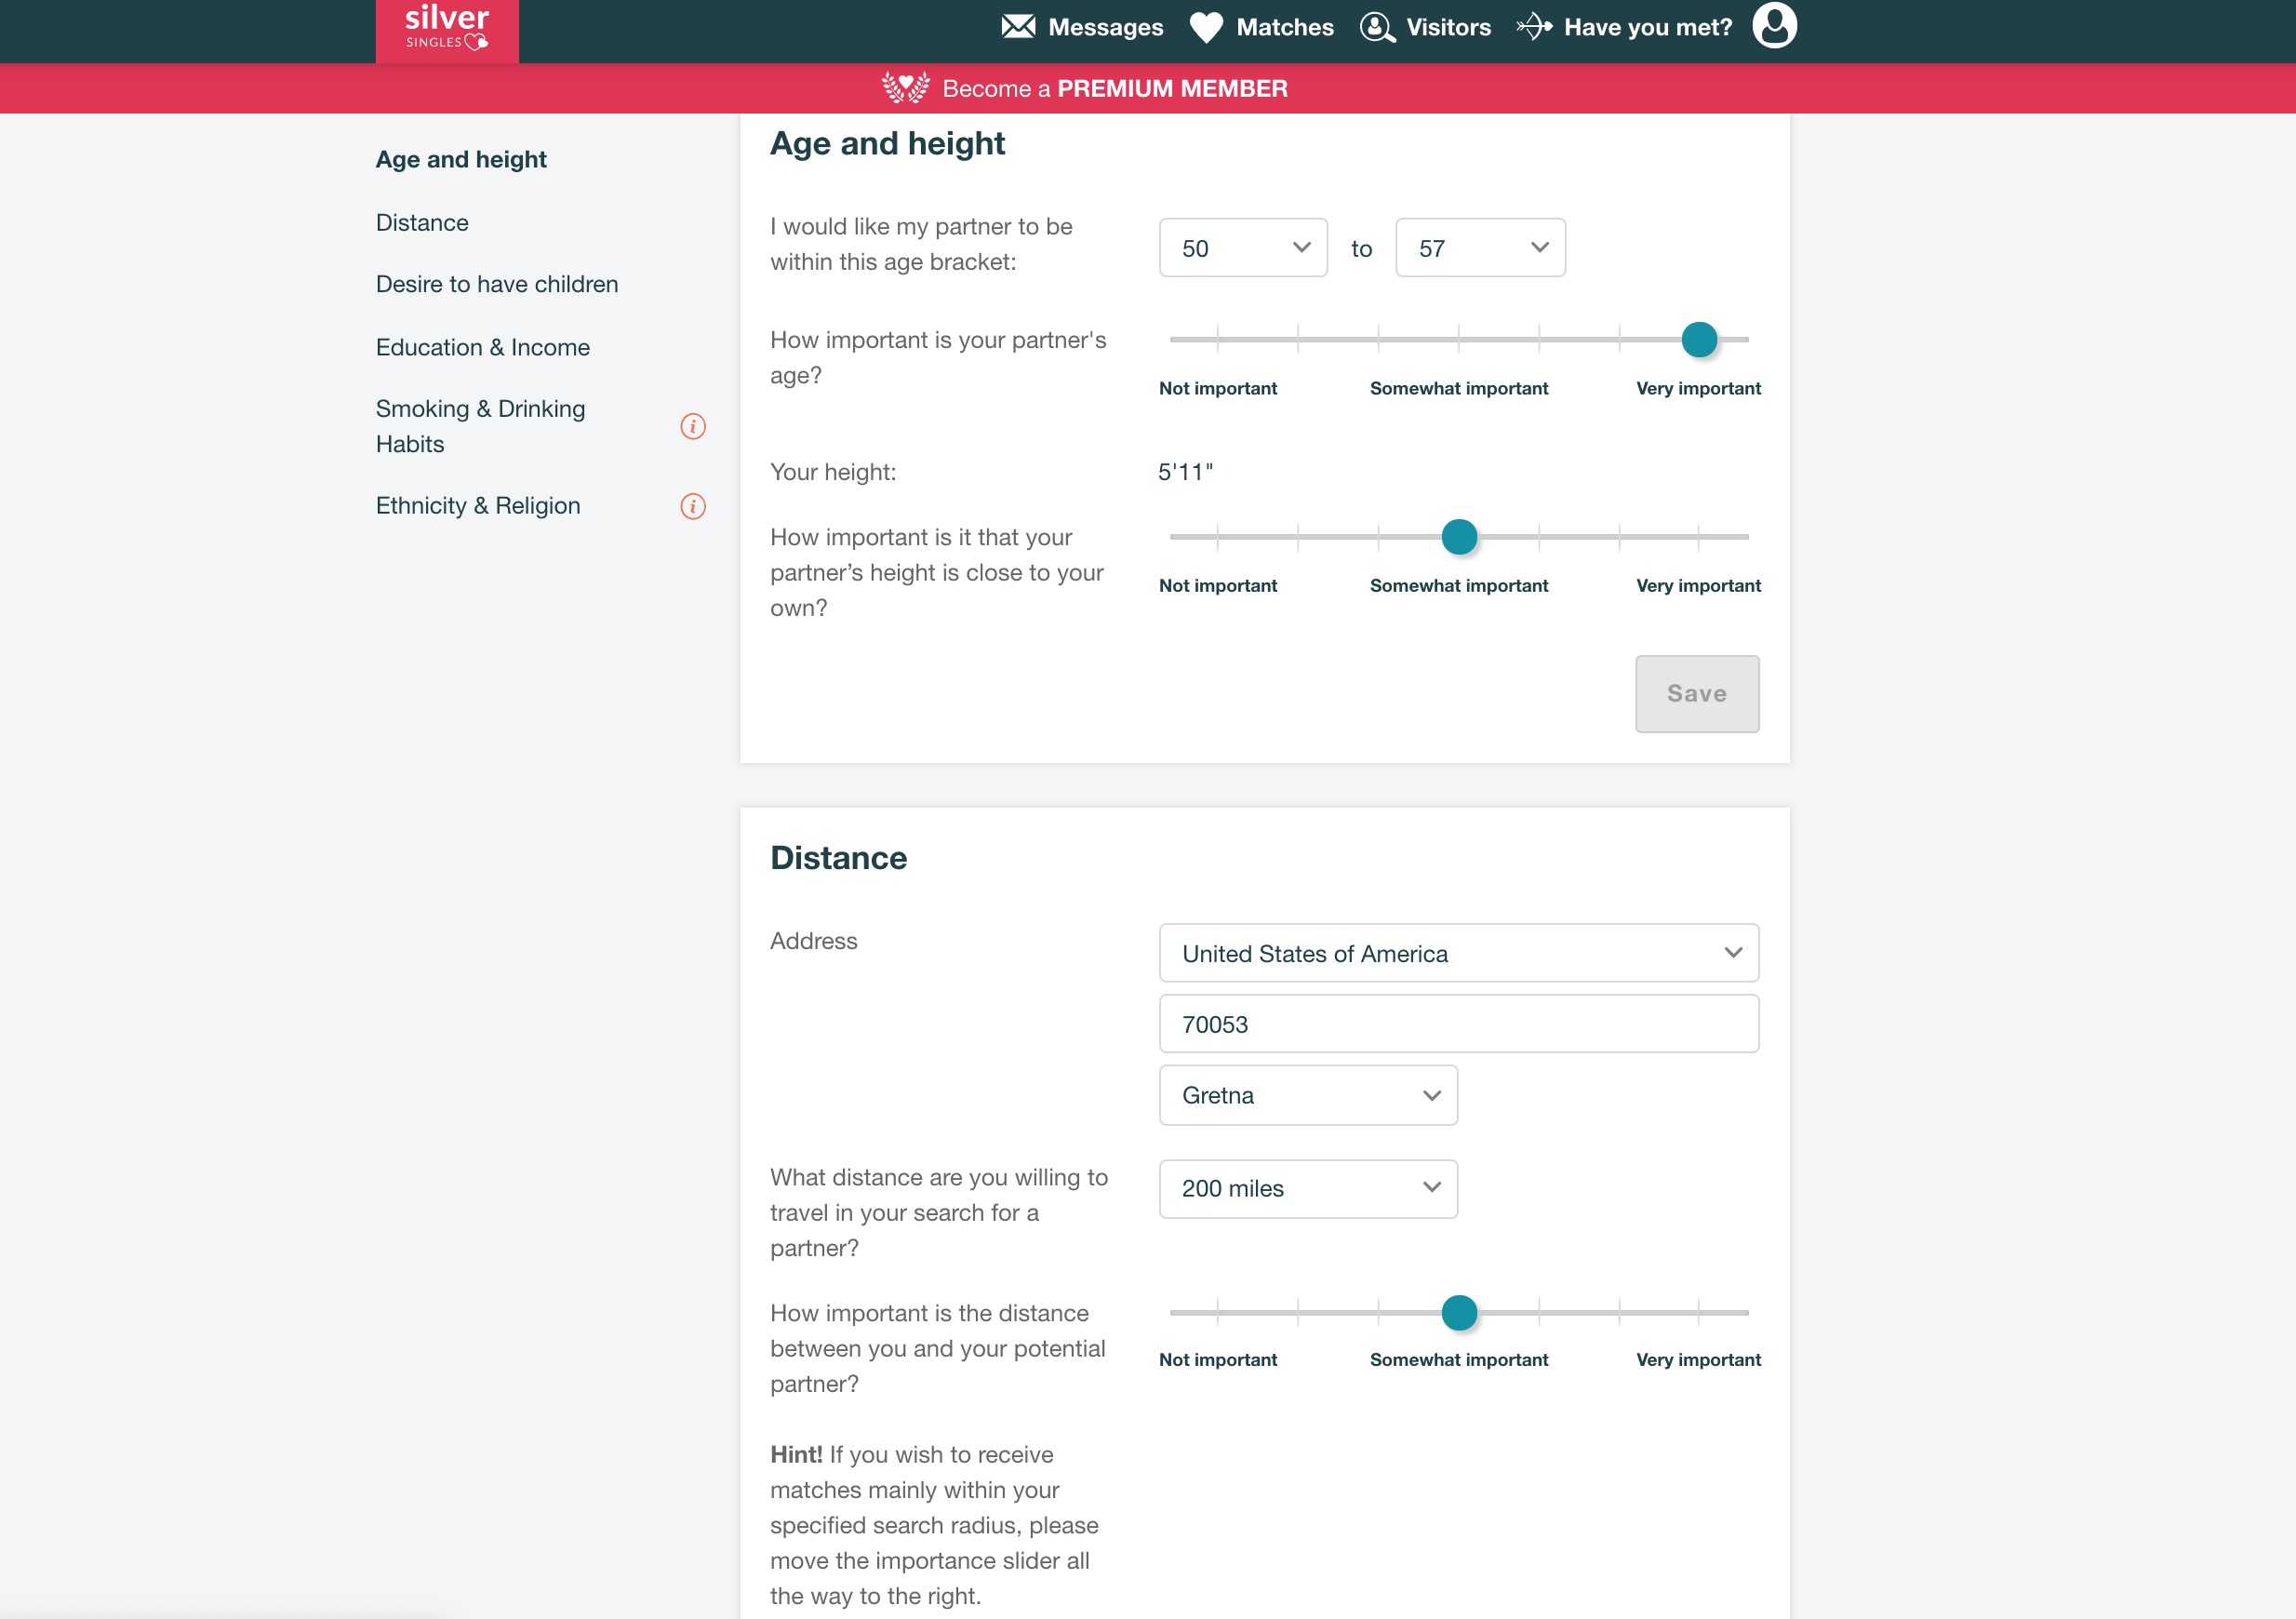Click Very important under height slider

pyautogui.click(x=1698, y=585)
